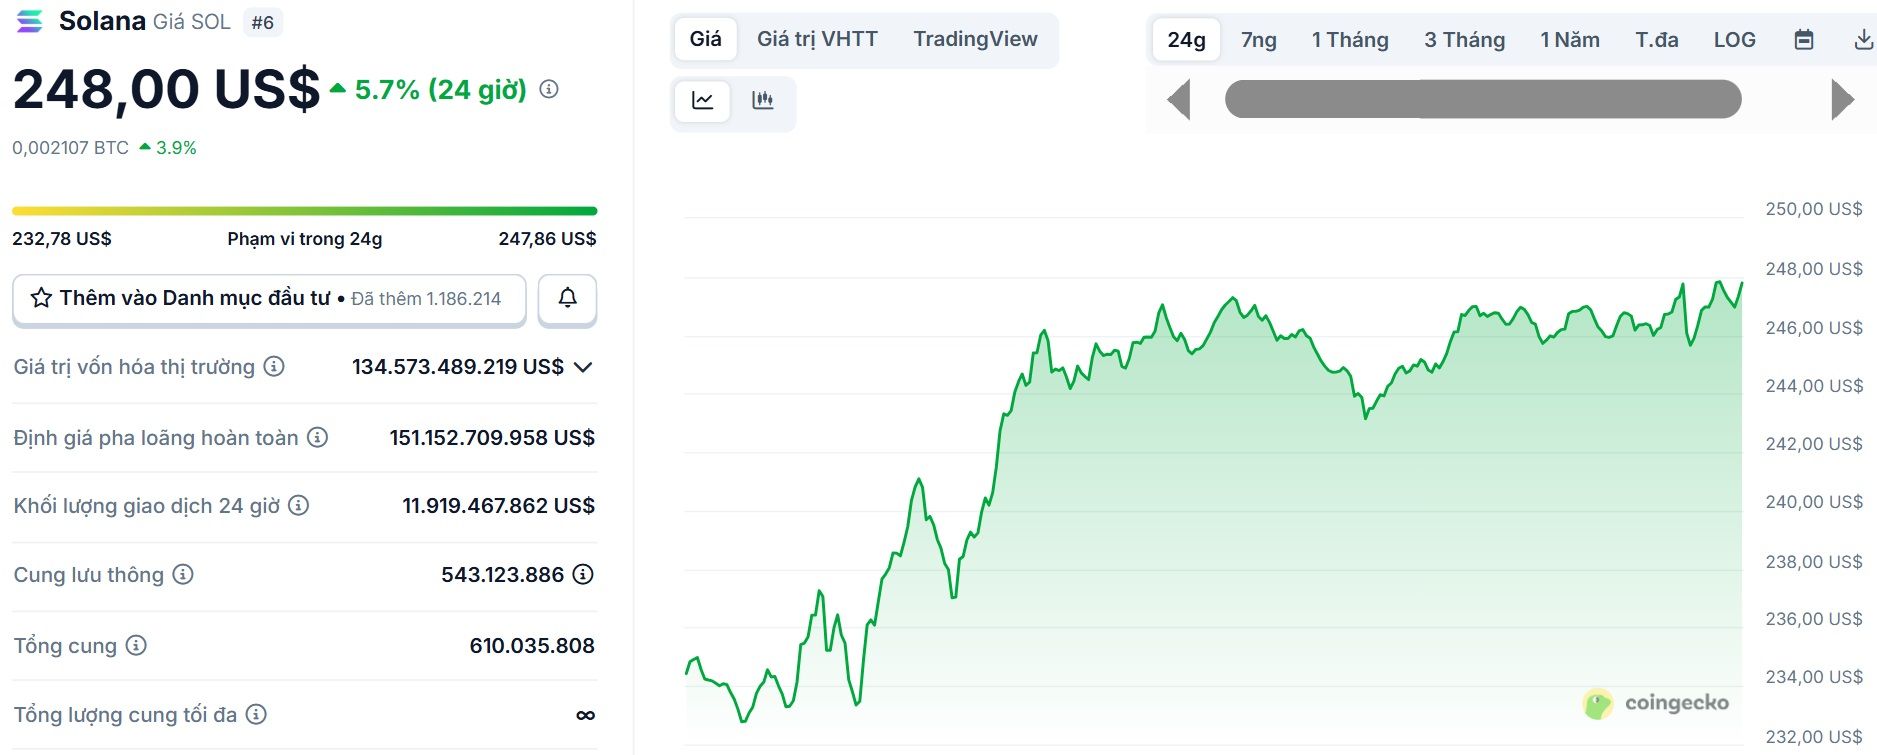The image size is (1877, 755).
Task: Select the candlestick chart view icon
Action: coord(763,101)
